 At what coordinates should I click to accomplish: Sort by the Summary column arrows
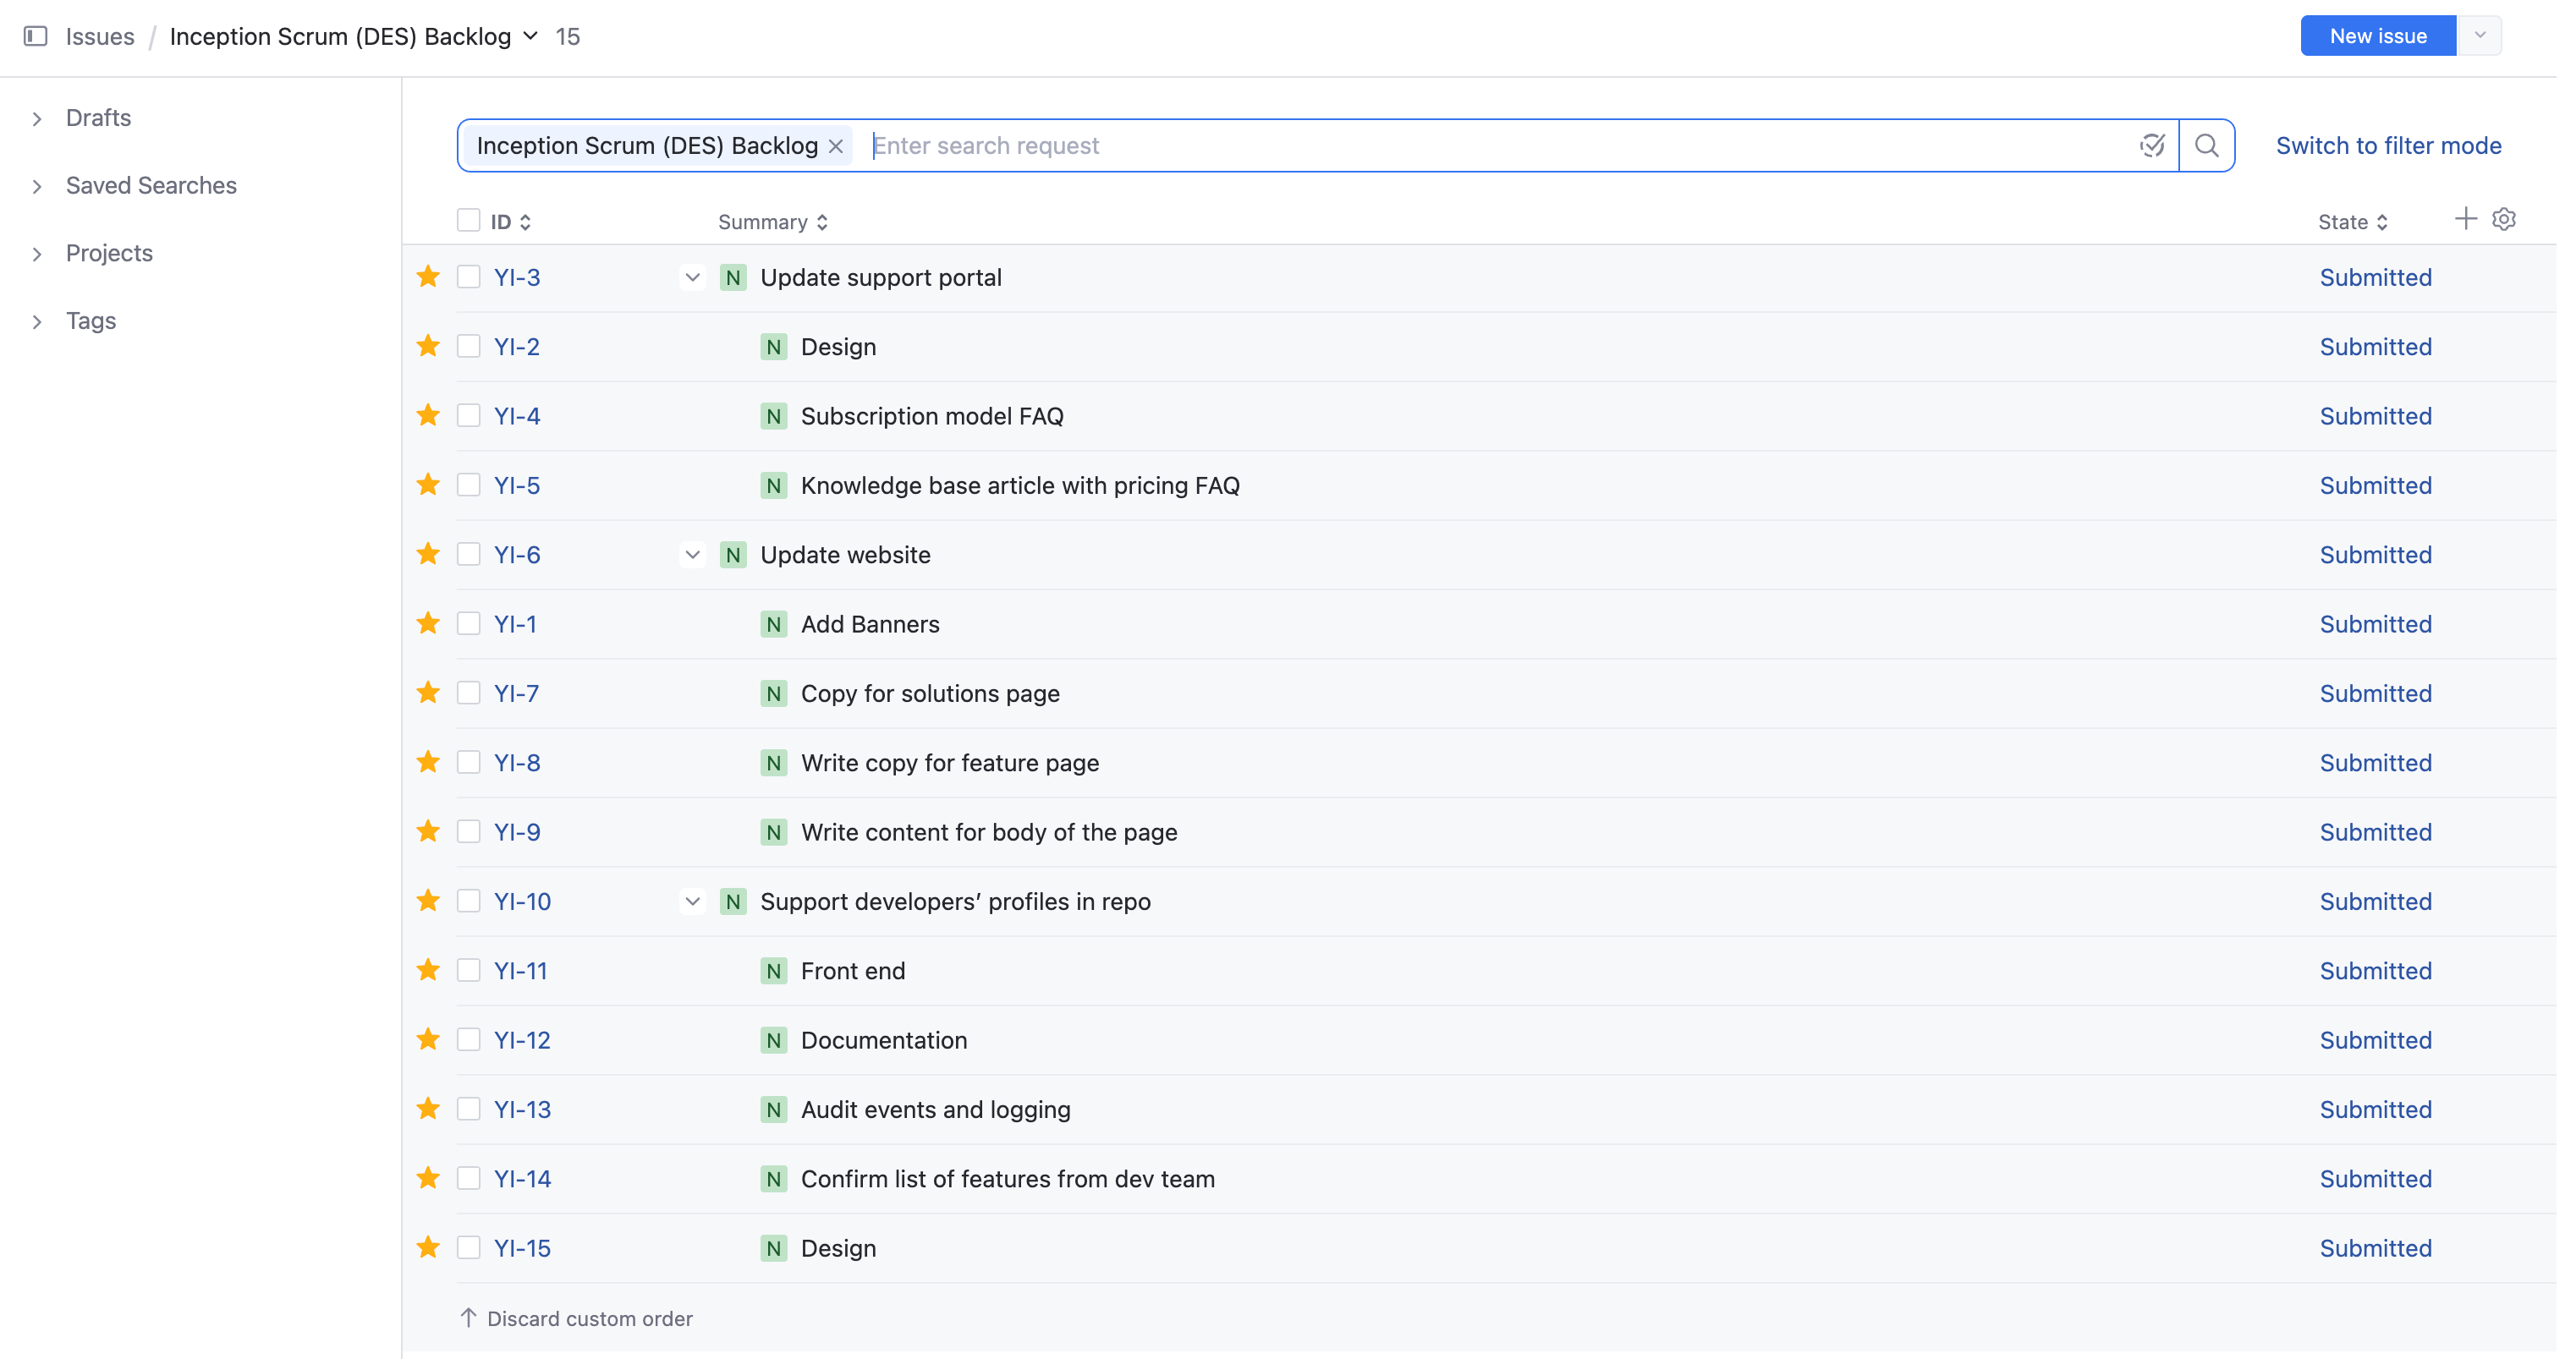pyautogui.click(x=822, y=221)
